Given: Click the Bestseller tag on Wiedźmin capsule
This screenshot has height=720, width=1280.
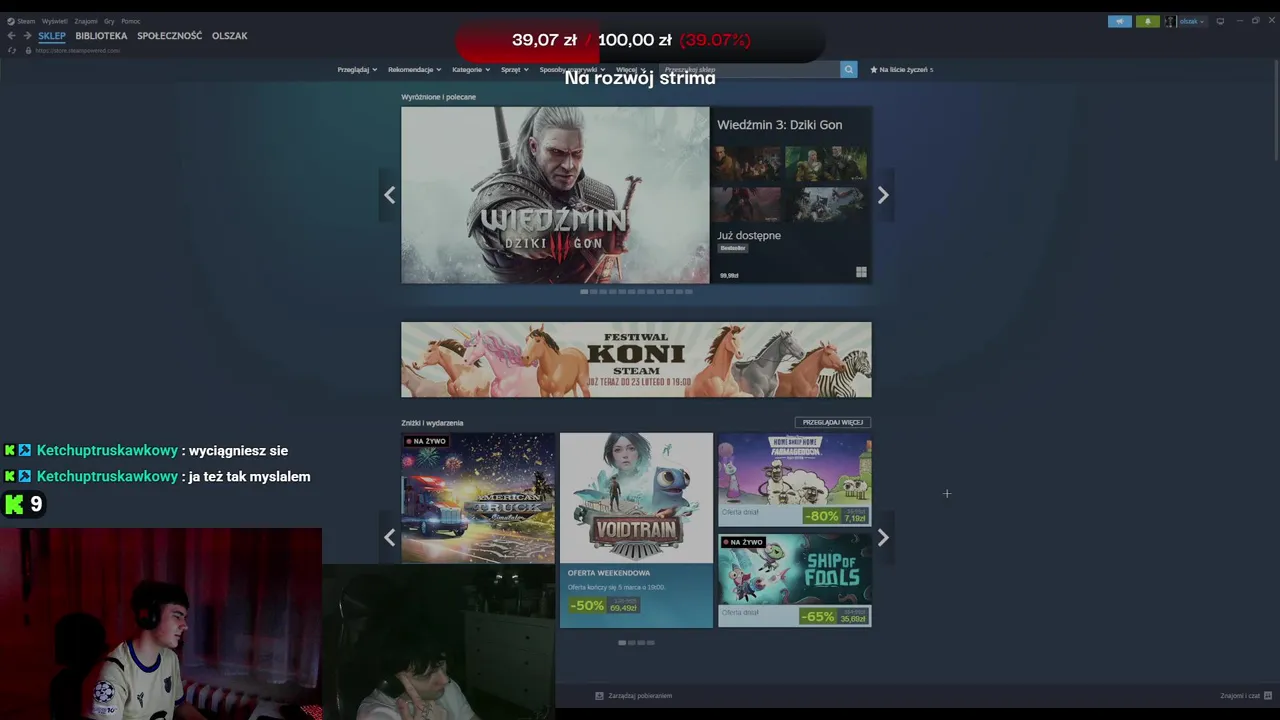Looking at the screenshot, I should coord(733,248).
